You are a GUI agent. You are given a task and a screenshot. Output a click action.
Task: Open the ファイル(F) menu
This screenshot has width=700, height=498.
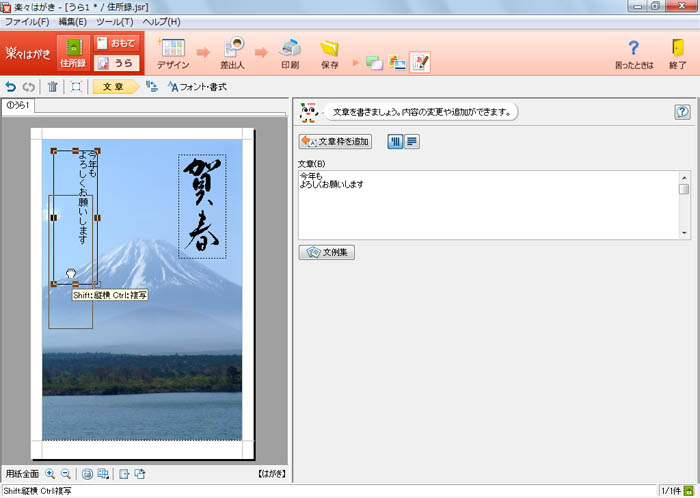click(28, 21)
